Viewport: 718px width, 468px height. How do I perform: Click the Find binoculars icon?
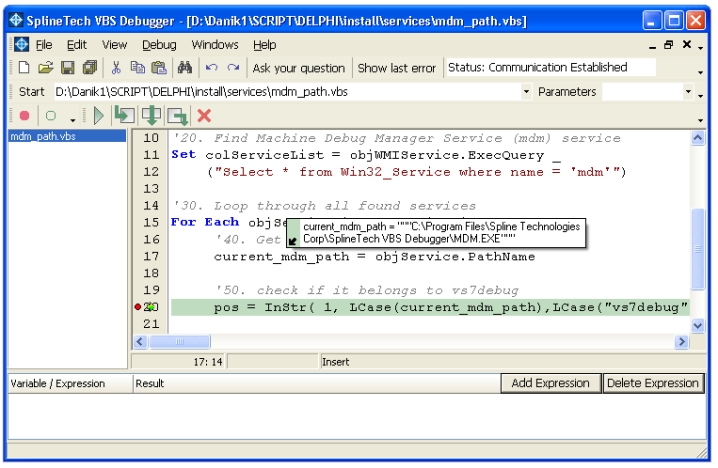[184, 68]
